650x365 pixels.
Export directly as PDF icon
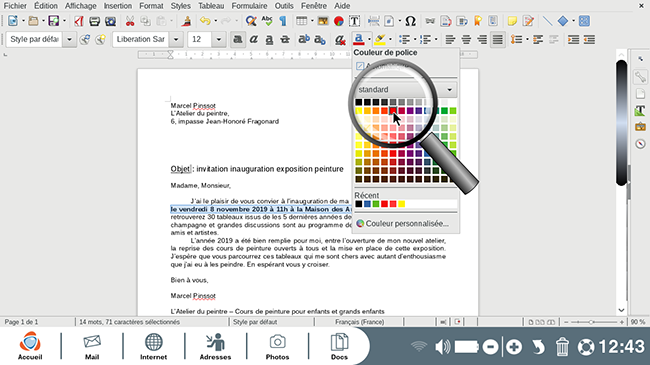pos(78,21)
